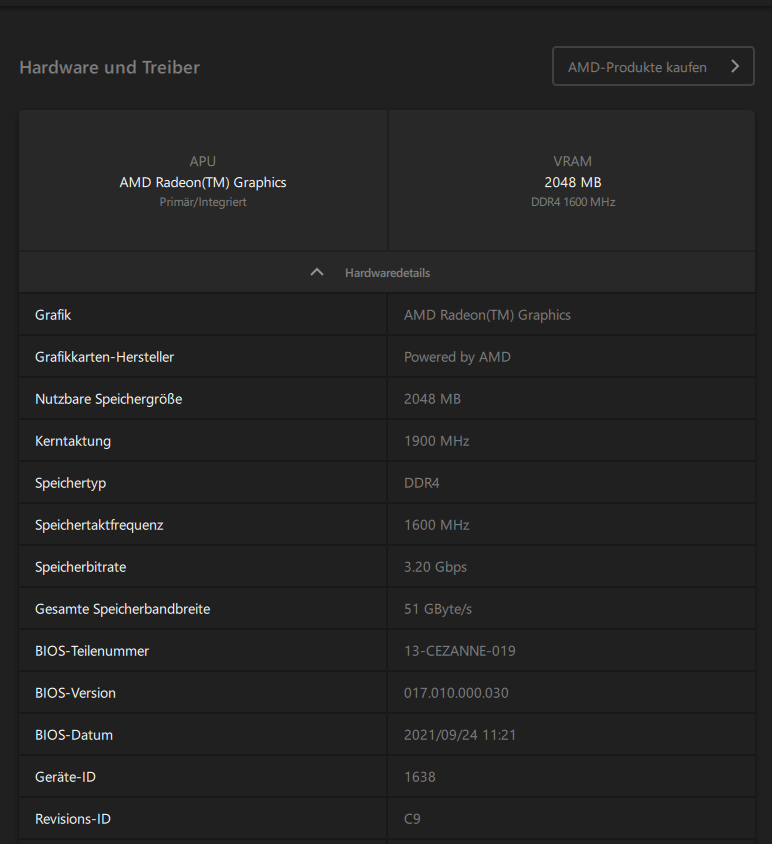Click the Hardware und Treiber heading
Screen dimensions: 772x844
(x=109, y=68)
